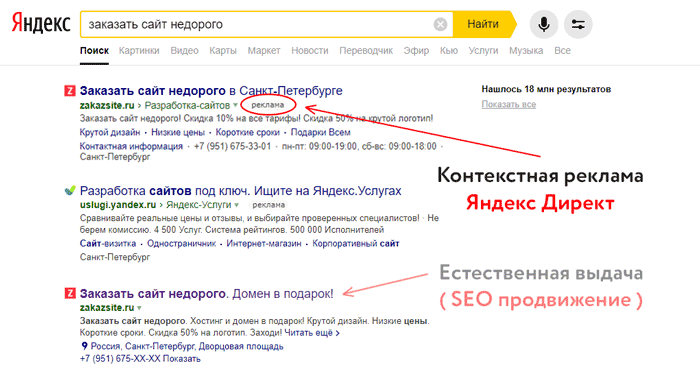The height and width of the screenshot is (385, 700).
Task: Click green checkmark favicon of Яндекс.Услуги result
Action: coord(70,191)
